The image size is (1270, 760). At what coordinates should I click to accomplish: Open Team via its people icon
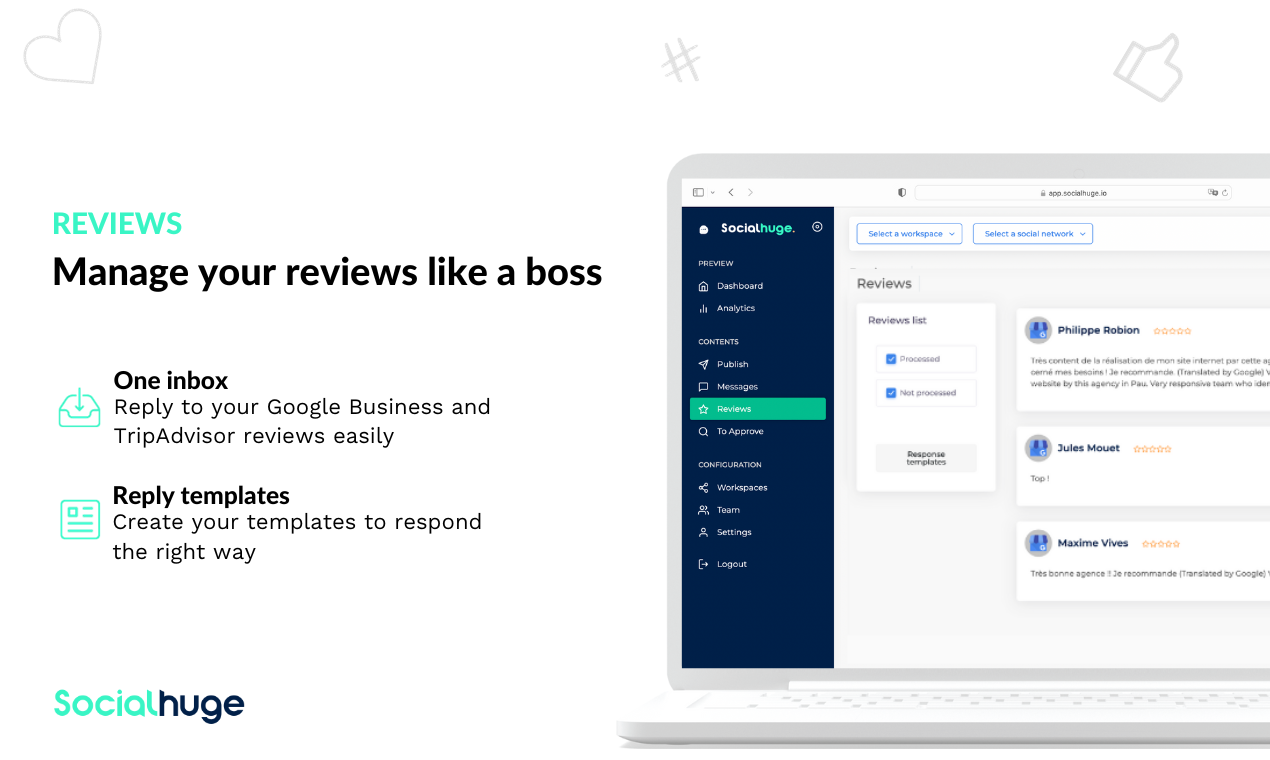click(x=704, y=510)
